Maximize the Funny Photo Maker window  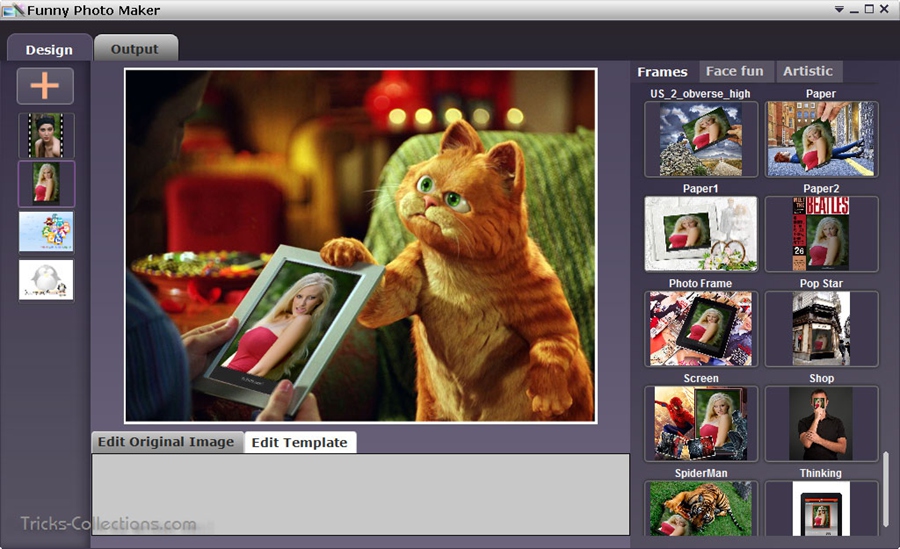(x=869, y=9)
